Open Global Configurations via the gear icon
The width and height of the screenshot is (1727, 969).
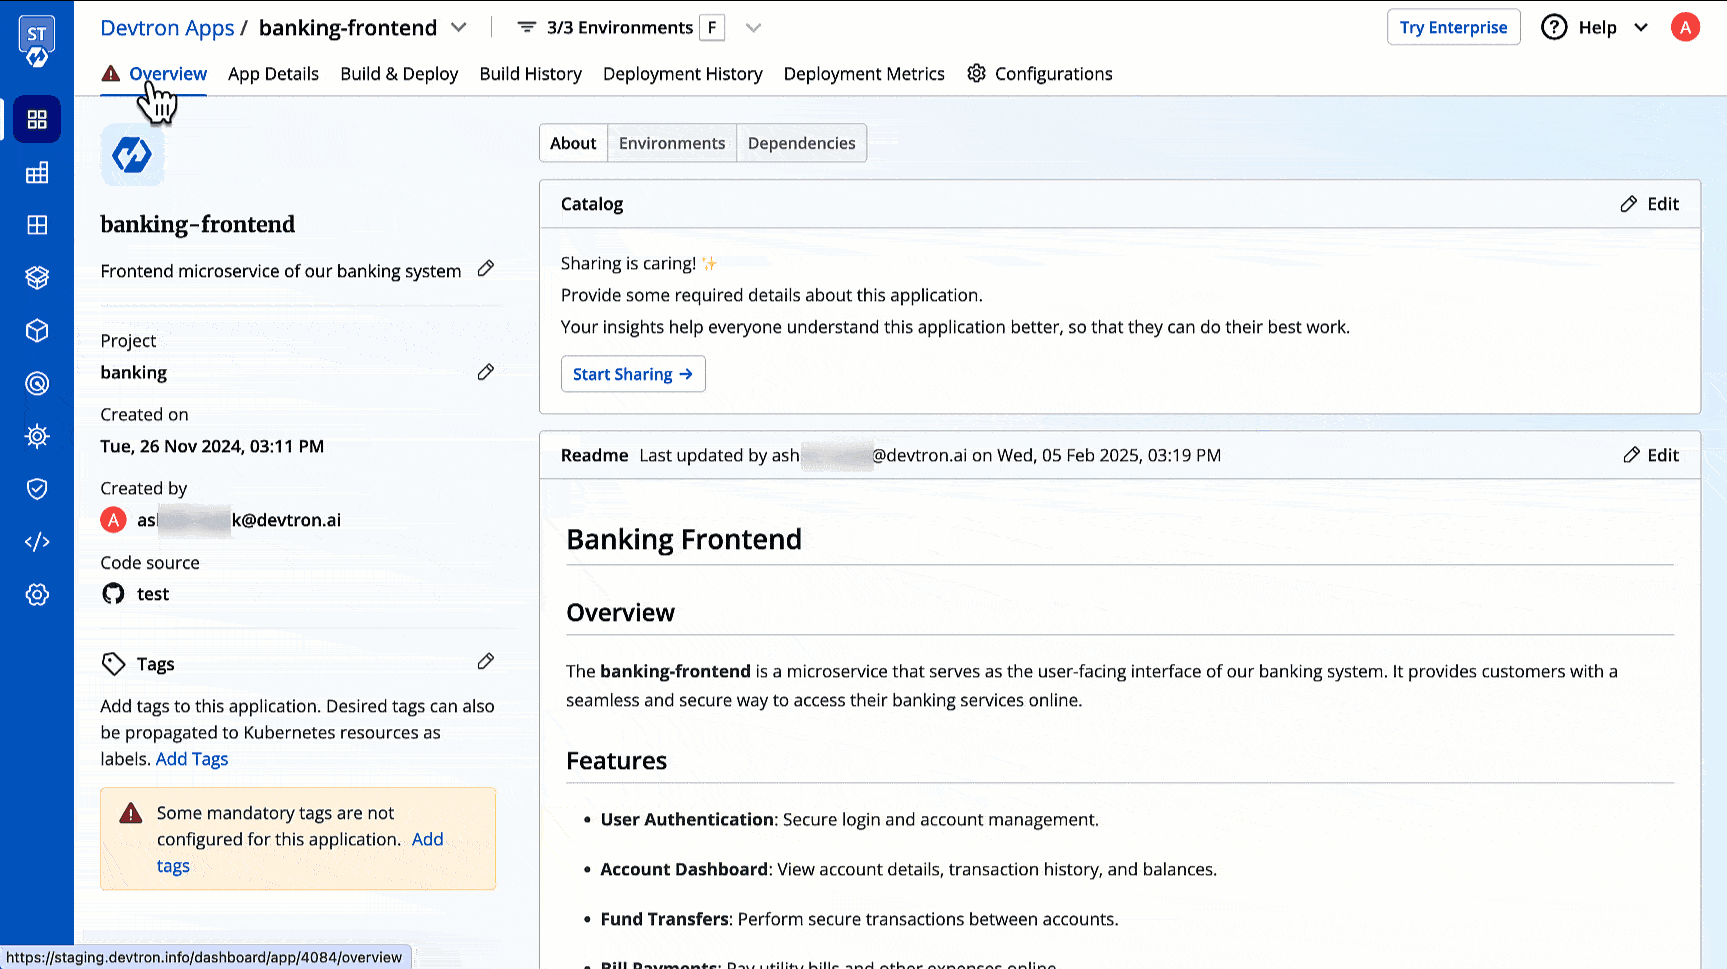click(37, 594)
